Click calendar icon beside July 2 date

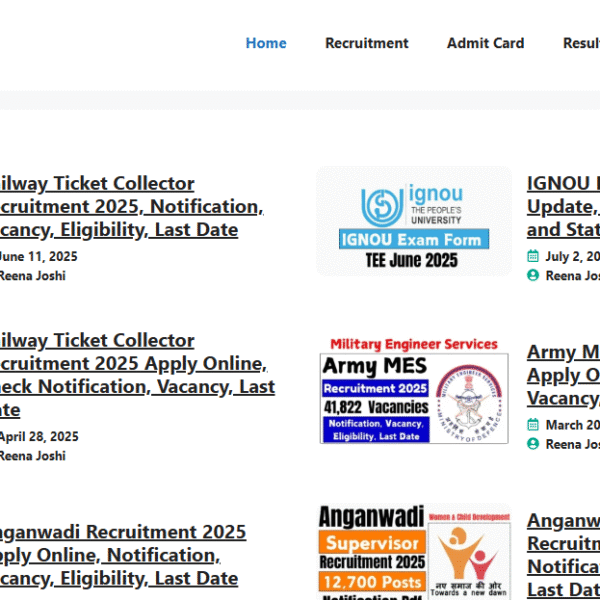coord(533,256)
